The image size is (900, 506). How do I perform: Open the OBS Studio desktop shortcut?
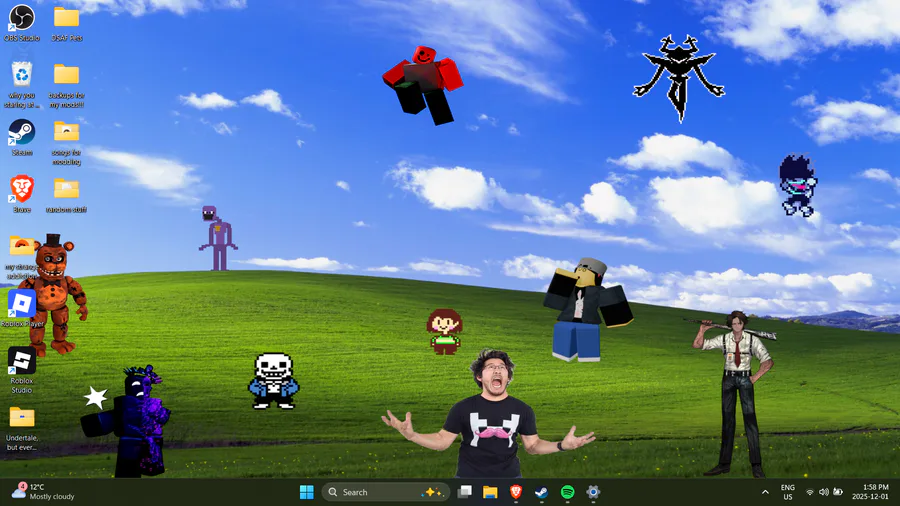pos(22,23)
